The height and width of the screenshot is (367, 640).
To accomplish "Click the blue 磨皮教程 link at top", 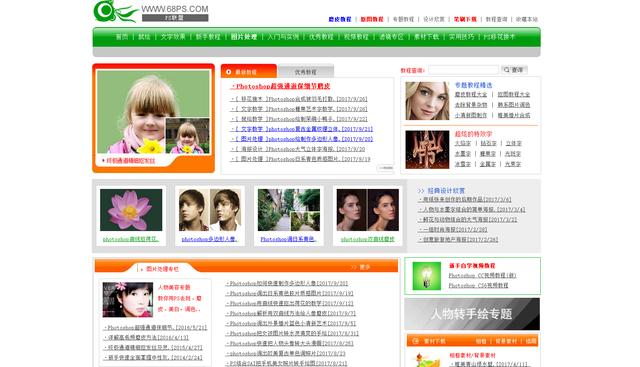I will coord(340,19).
